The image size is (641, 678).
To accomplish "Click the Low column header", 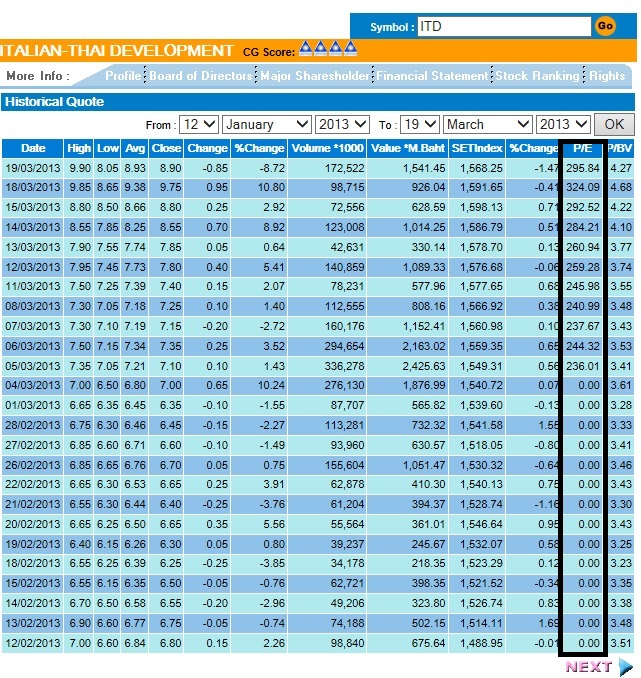I will (x=108, y=148).
